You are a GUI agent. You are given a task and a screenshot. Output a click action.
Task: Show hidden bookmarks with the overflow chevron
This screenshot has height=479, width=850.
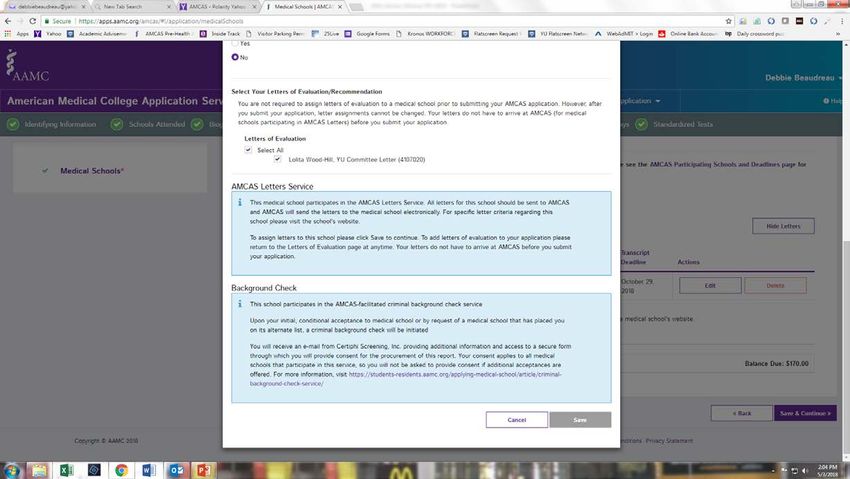838,34
